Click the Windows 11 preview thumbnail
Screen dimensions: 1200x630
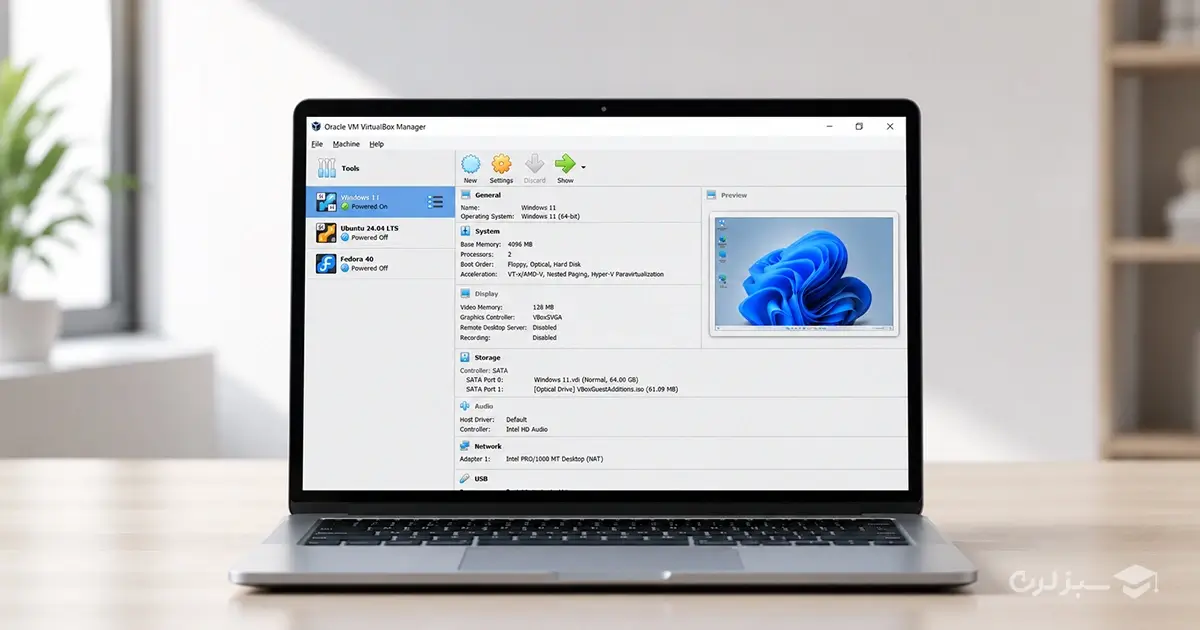point(804,273)
